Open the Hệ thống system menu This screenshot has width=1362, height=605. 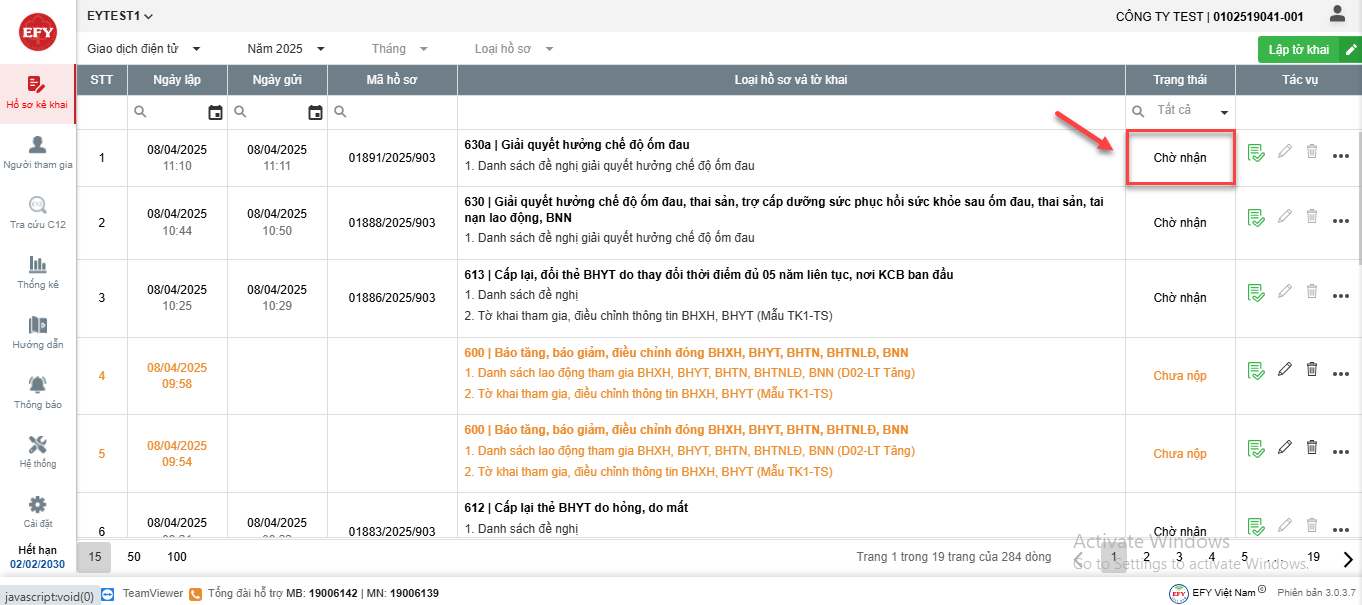coord(37,452)
